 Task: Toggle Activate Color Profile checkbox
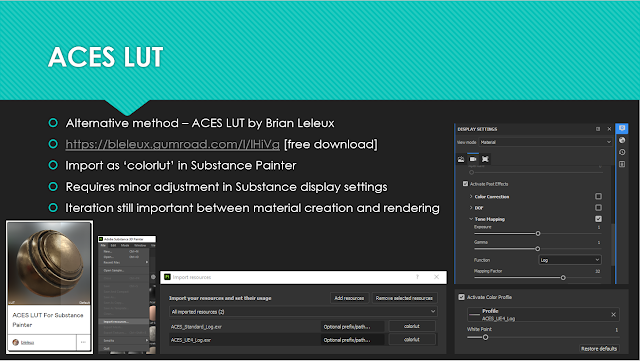[x=461, y=297]
